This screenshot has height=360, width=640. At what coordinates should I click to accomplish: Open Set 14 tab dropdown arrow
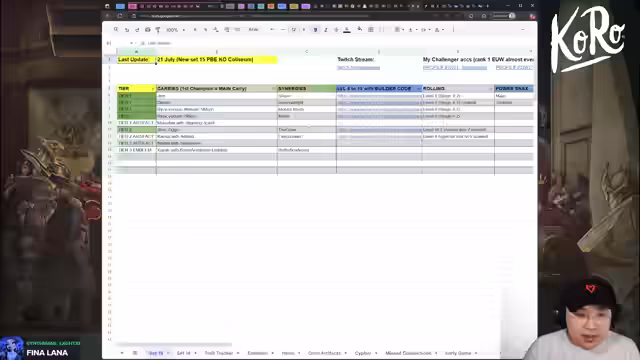click(x=196, y=353)
